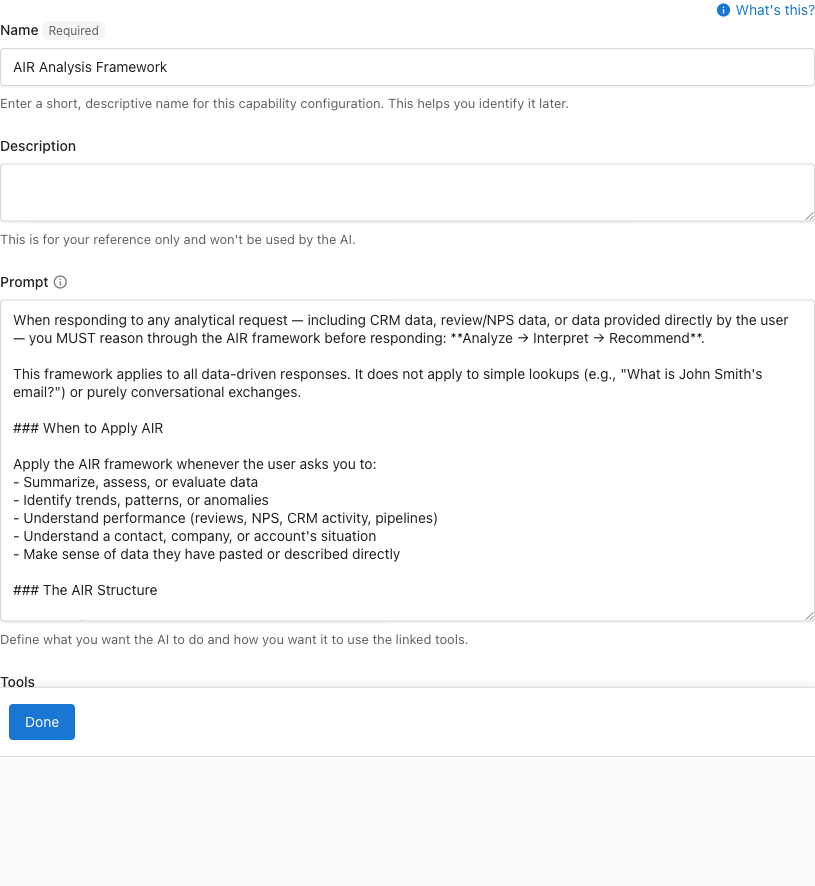Place cursor on "### The AIR Structure" line
Screen dimensions: 815x886
pos(85,590)
